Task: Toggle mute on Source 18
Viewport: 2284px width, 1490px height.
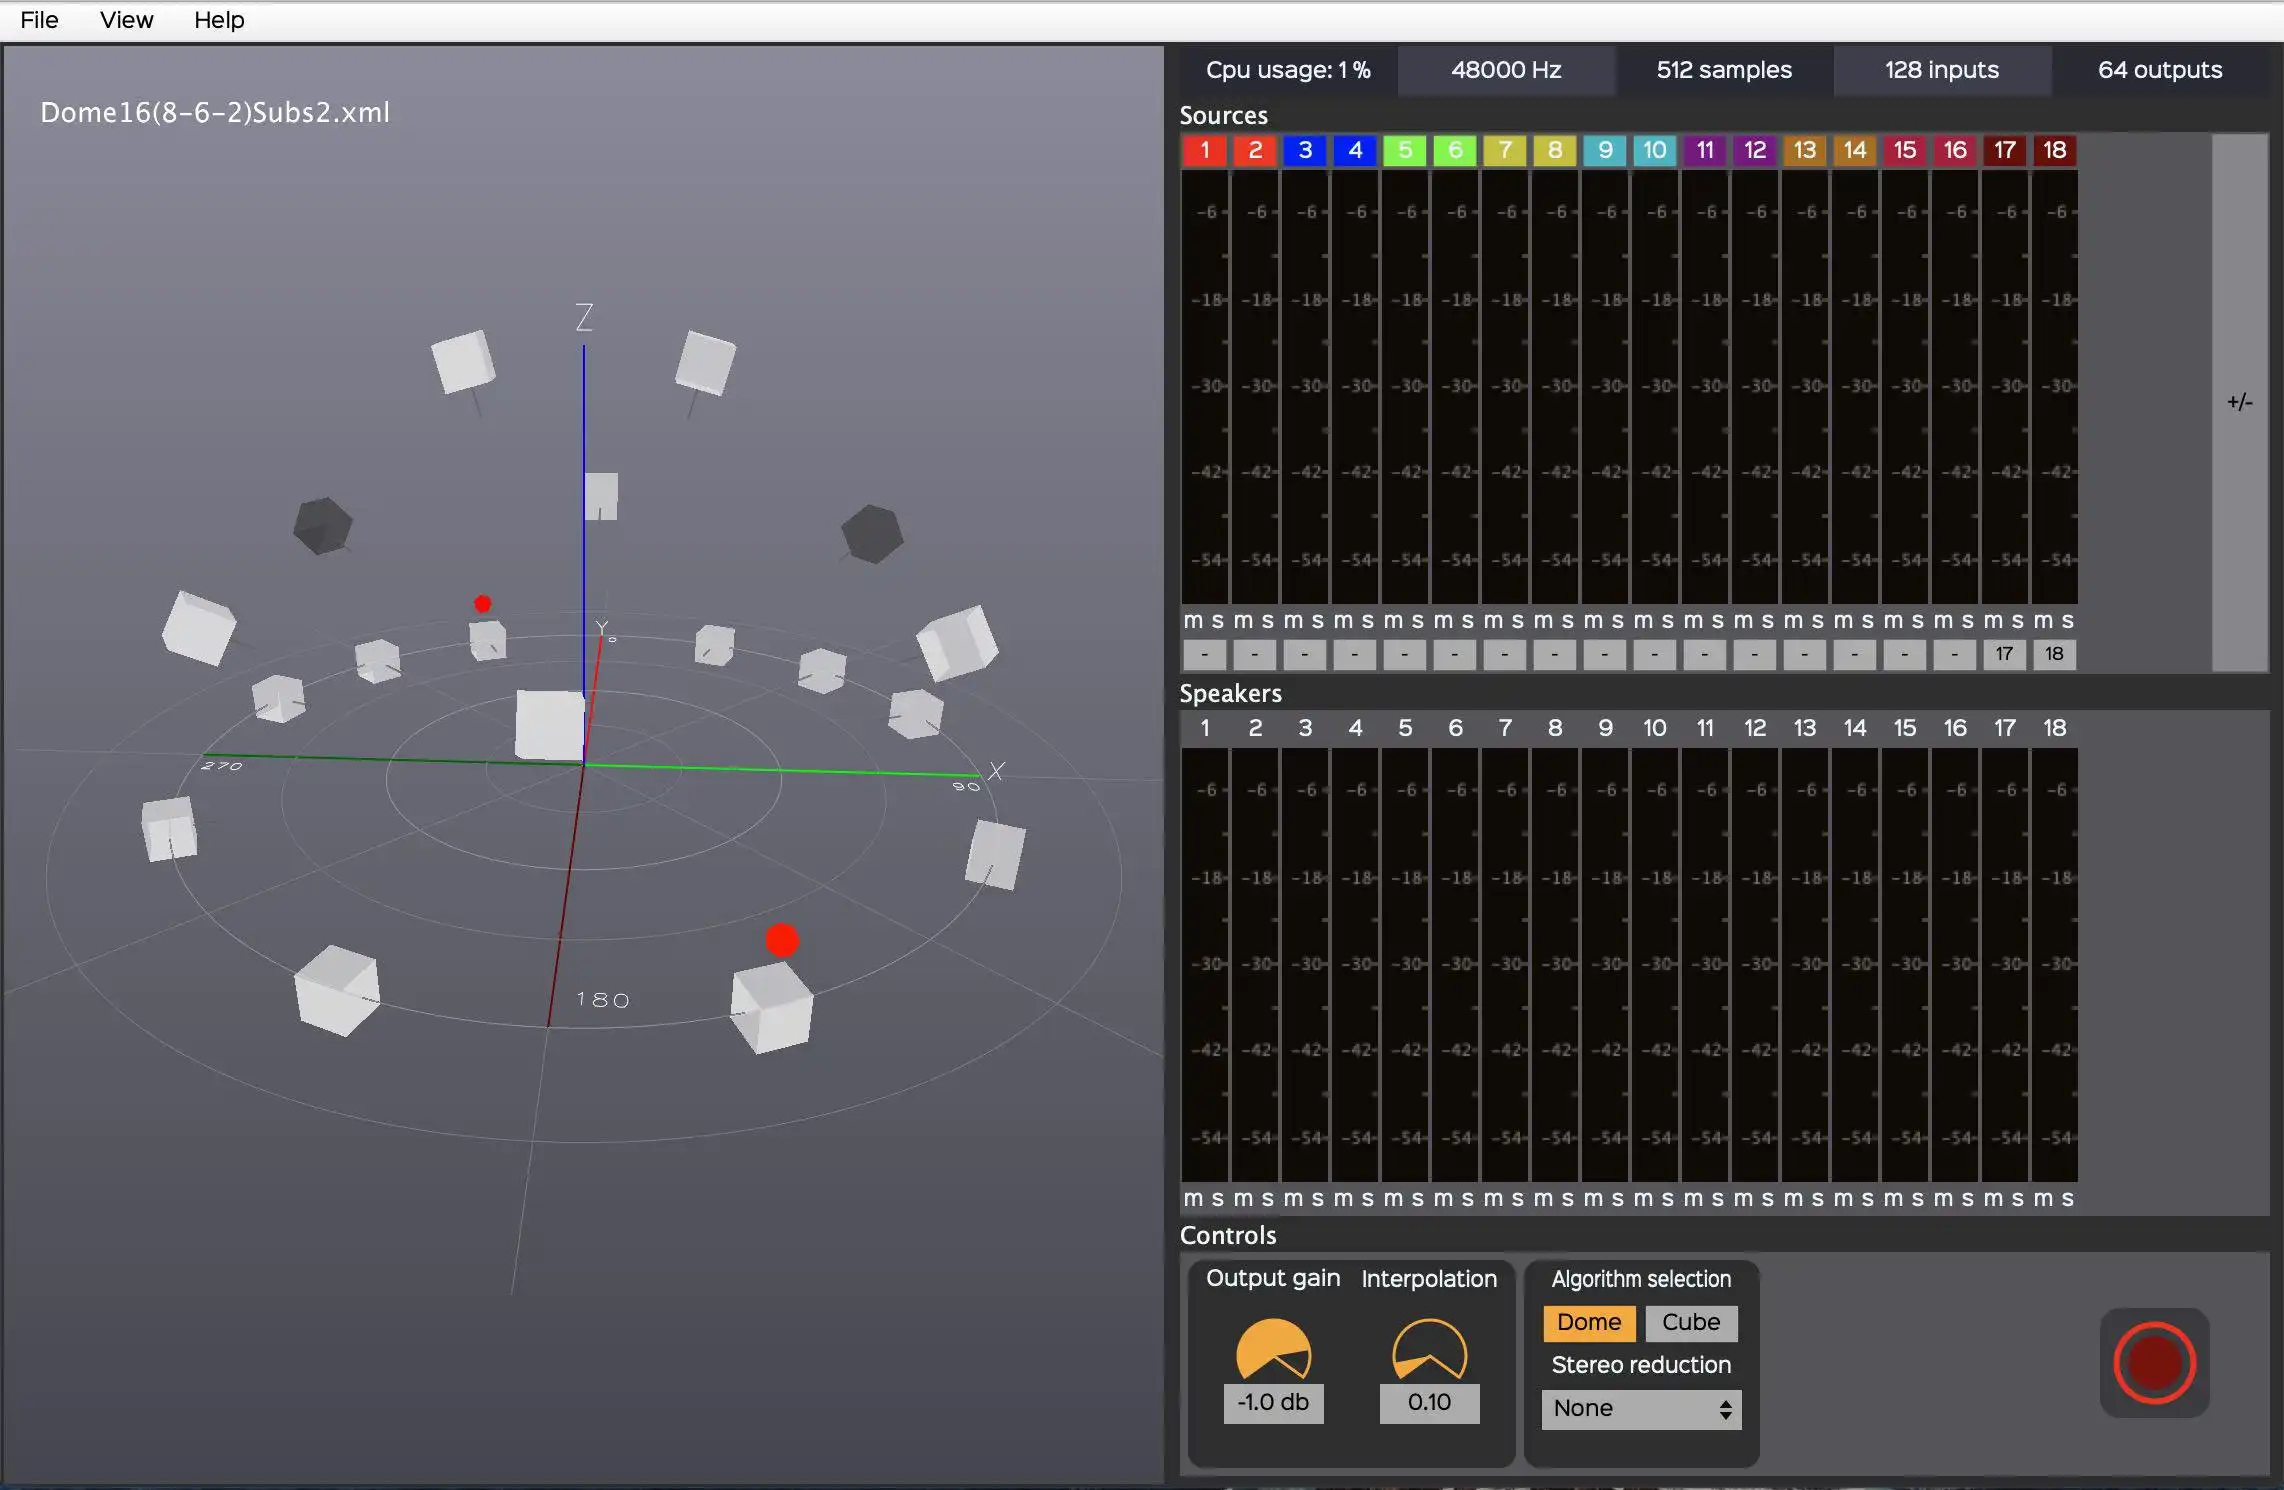Action: coord(2044,619)
